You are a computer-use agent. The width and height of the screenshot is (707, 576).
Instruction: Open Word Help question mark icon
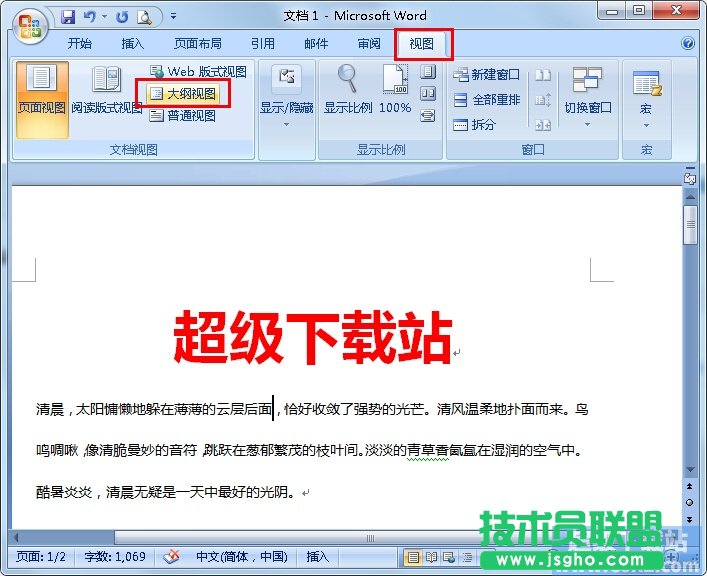tap(688, 44)
